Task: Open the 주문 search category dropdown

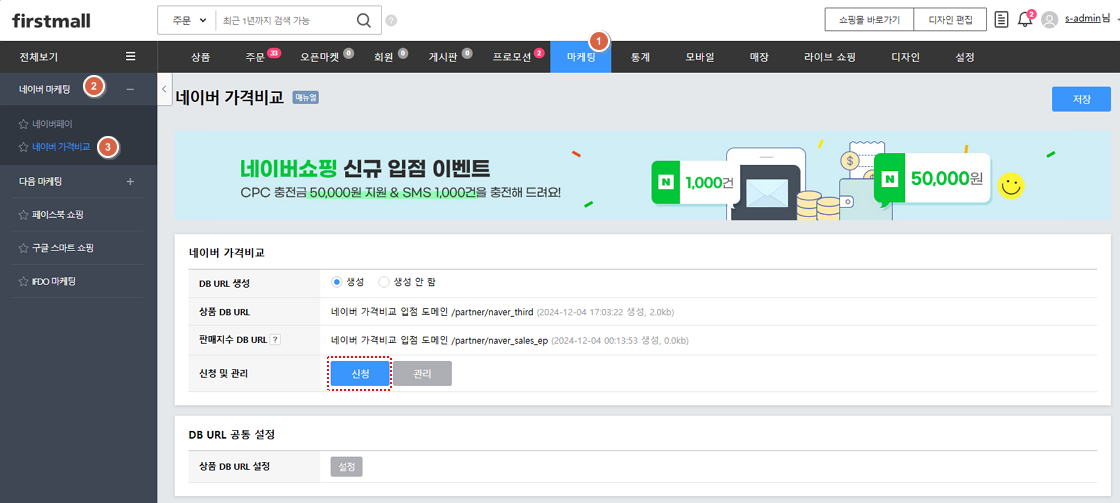Action: coord(187,21)
